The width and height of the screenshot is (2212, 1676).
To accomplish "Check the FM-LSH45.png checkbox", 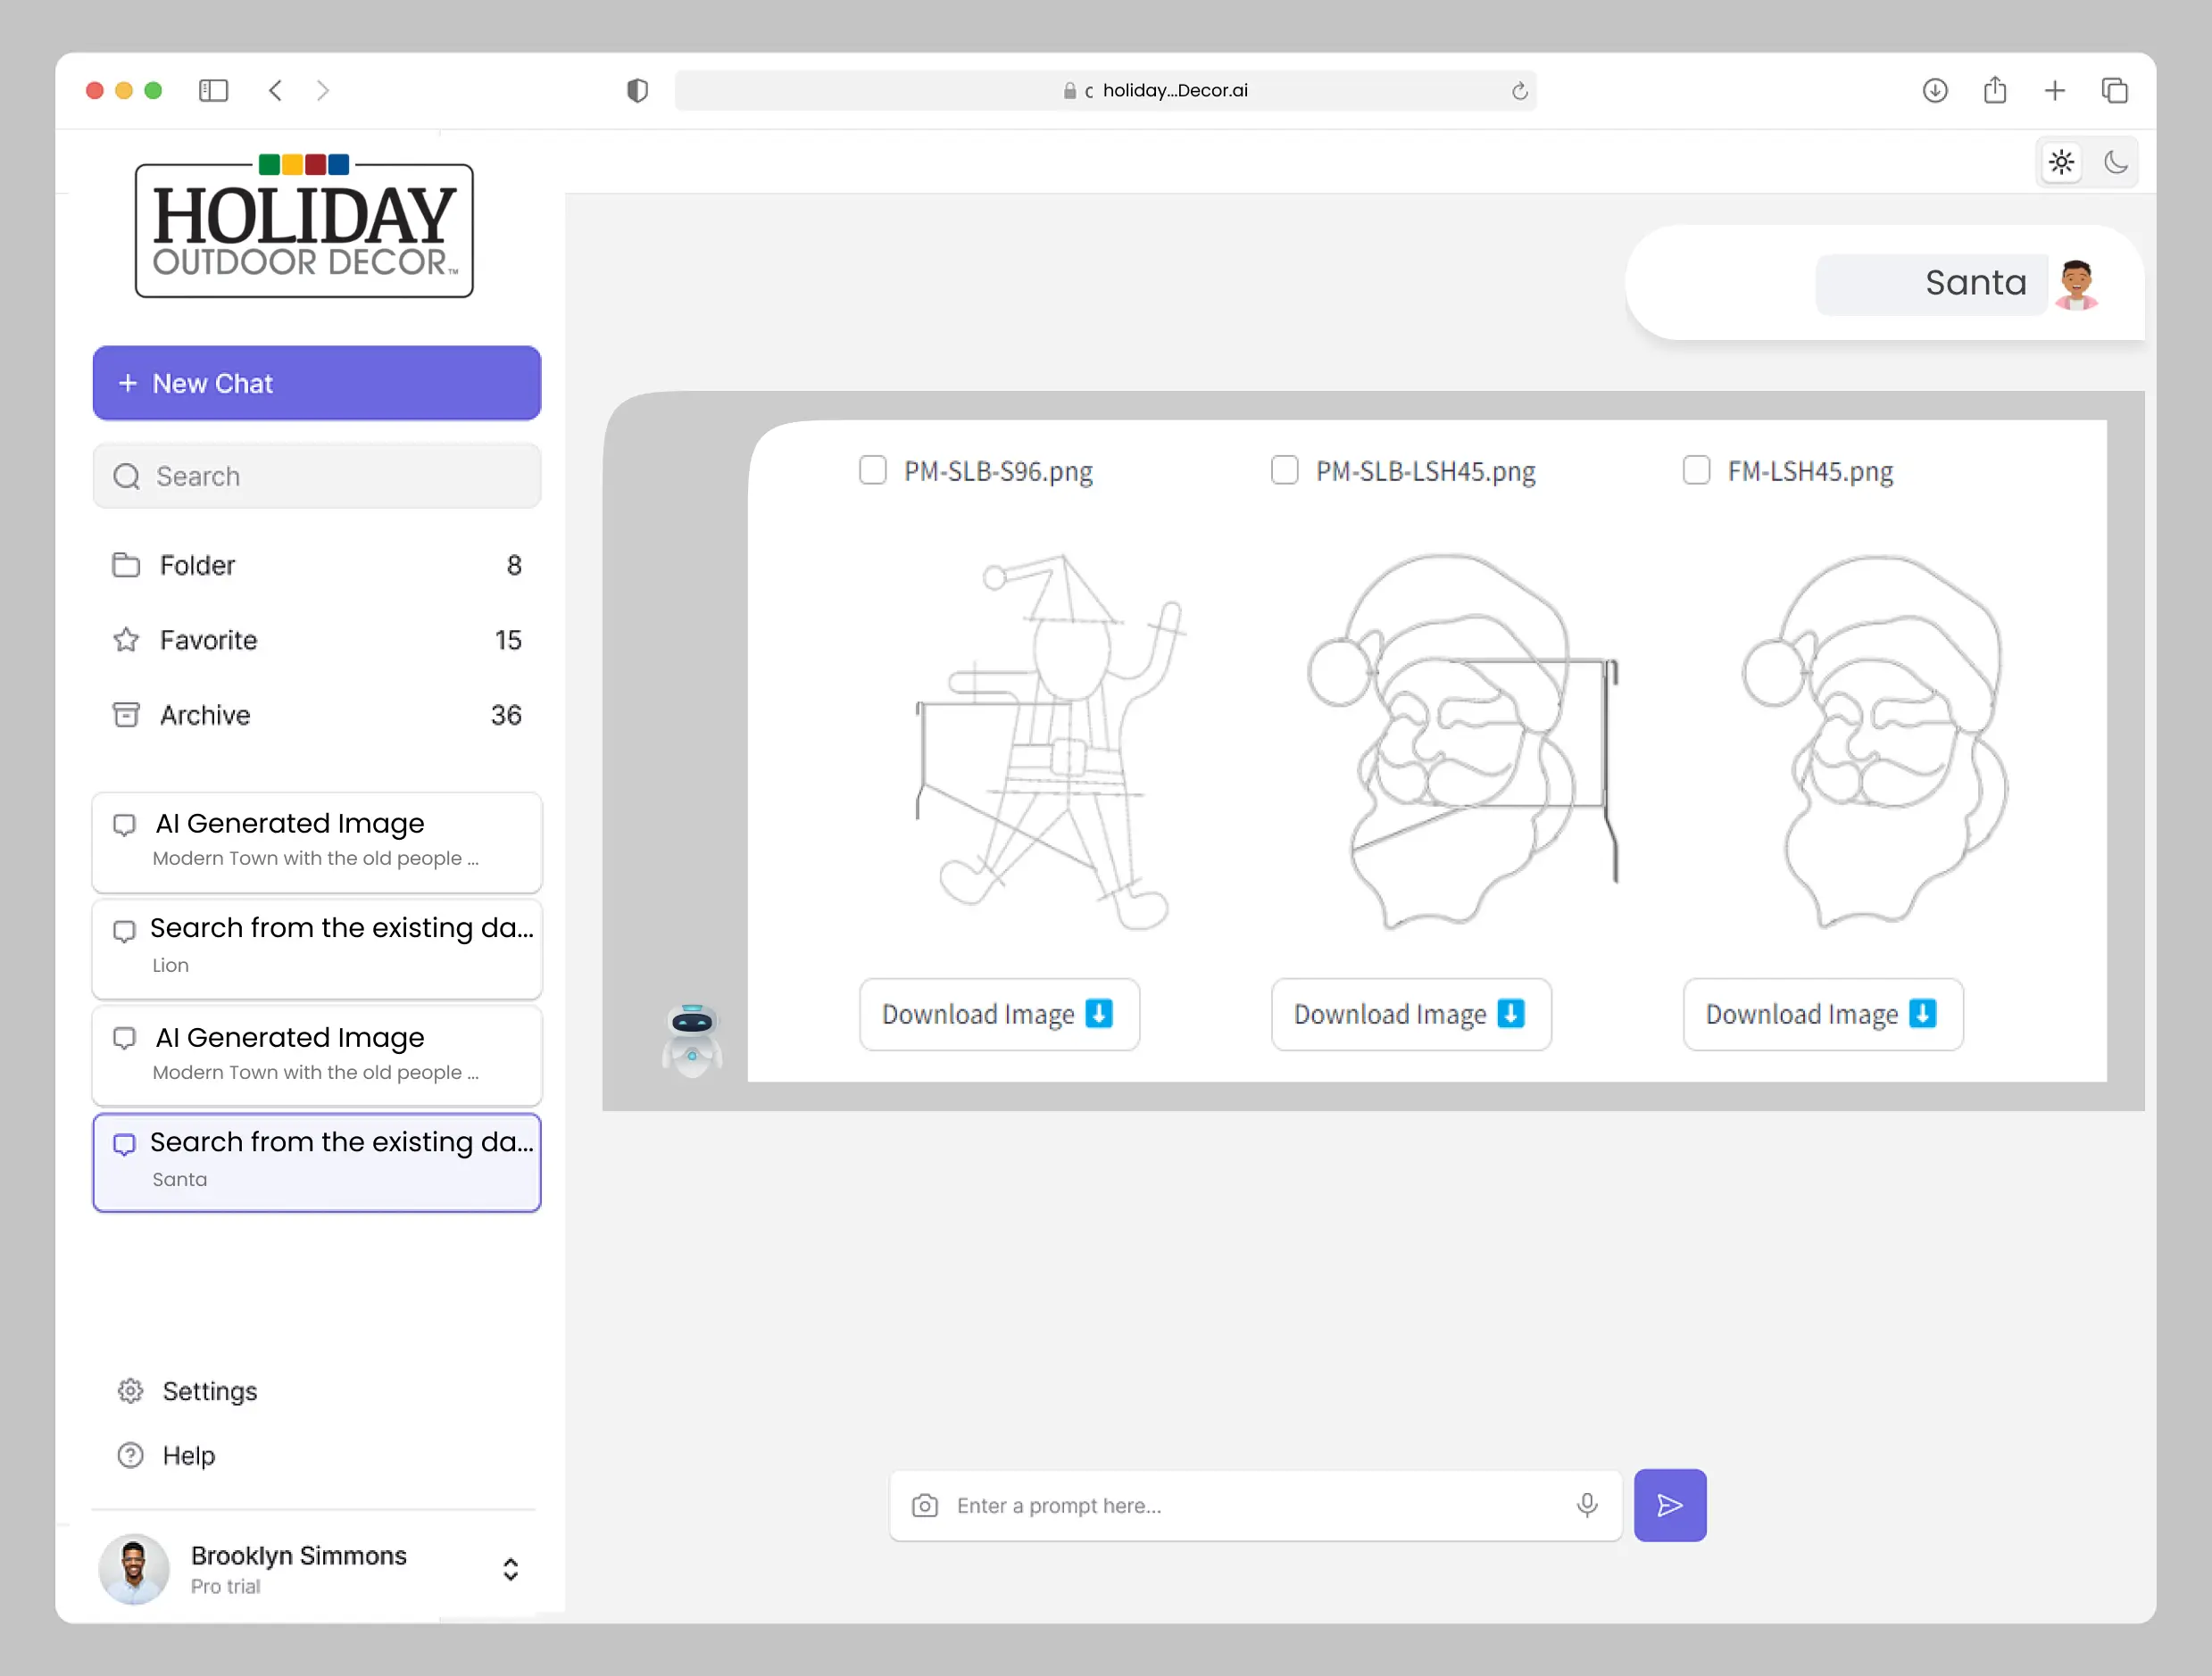I will (1696, 469).
